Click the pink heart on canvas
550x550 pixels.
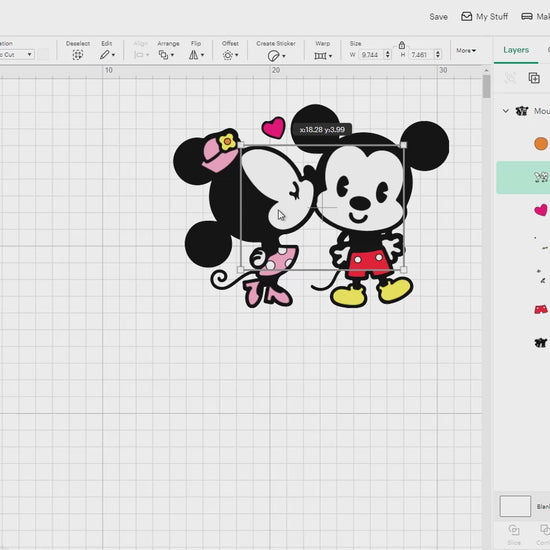click(x=274, y=128)
